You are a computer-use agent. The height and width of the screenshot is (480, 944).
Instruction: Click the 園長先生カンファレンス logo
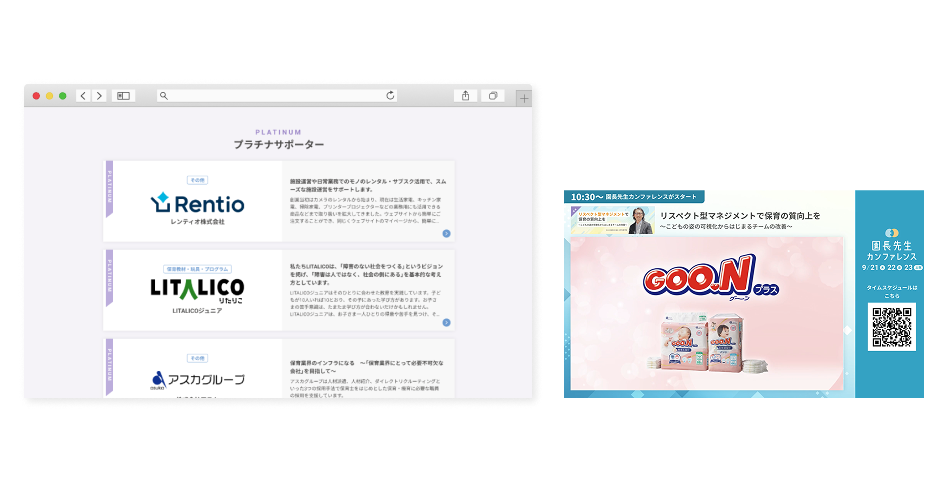891,245
